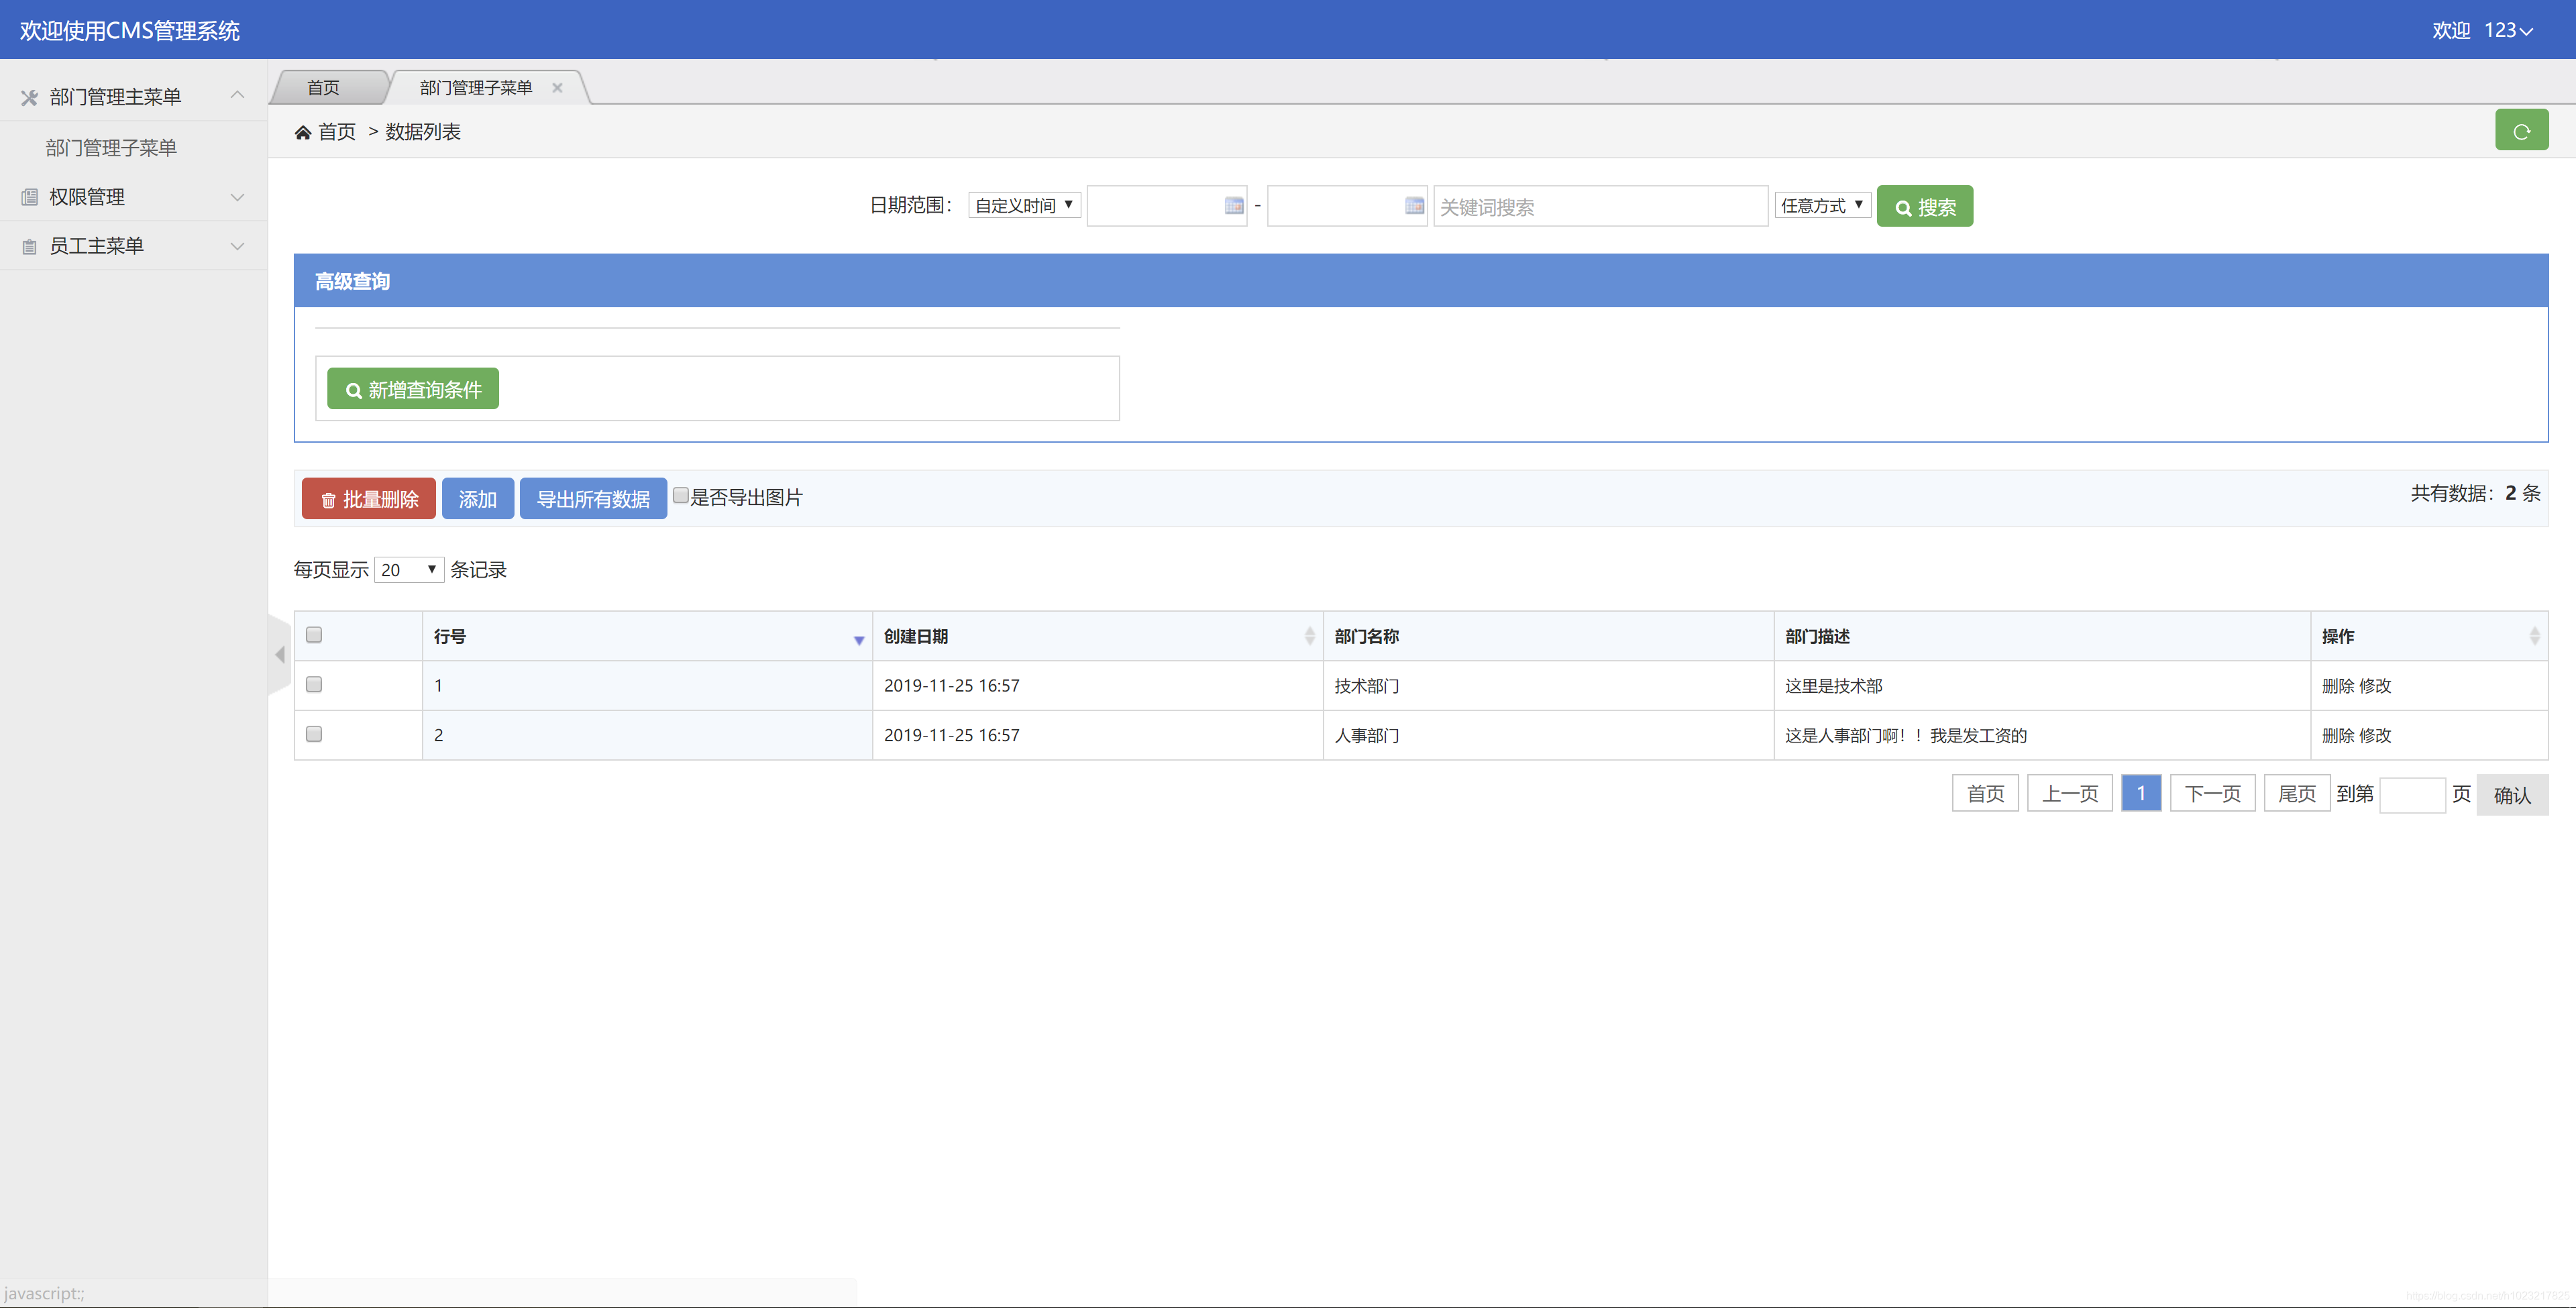This screenshot has width=2576, height=1308.
Task: Collapse the sidebar using the left arrow handle
Action: pos(280,655)
